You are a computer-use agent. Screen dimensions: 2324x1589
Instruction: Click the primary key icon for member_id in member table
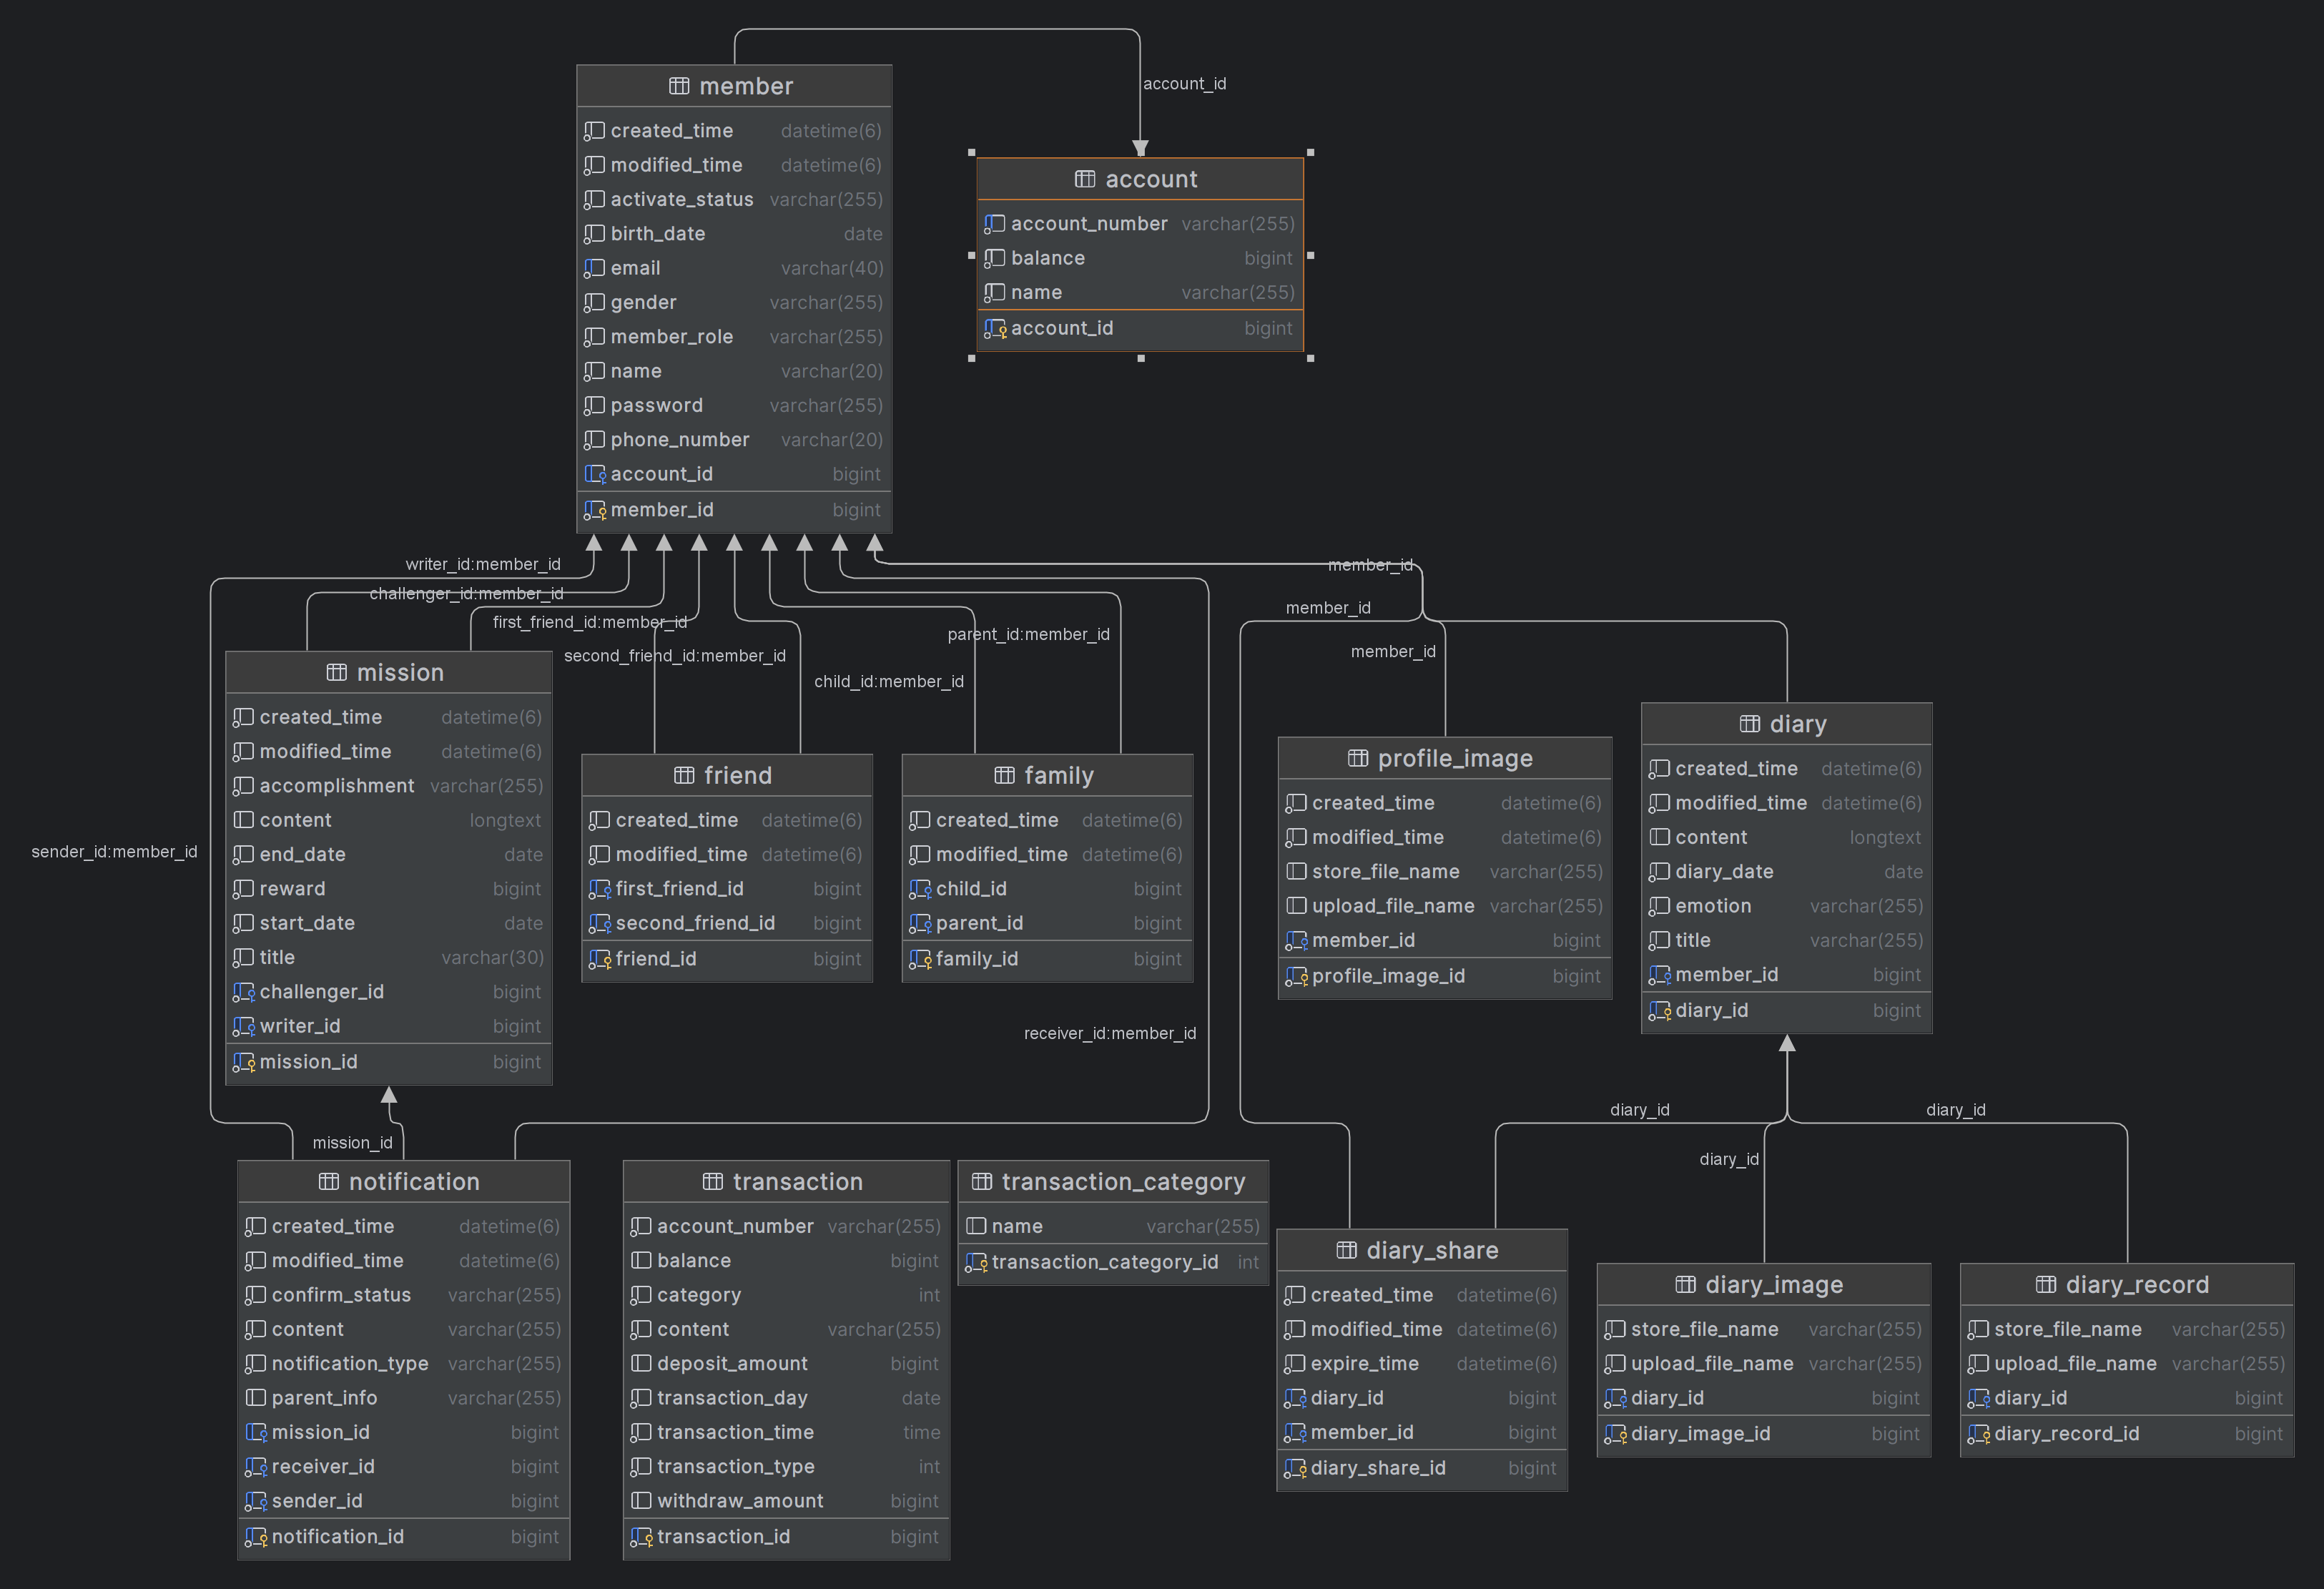595,511
